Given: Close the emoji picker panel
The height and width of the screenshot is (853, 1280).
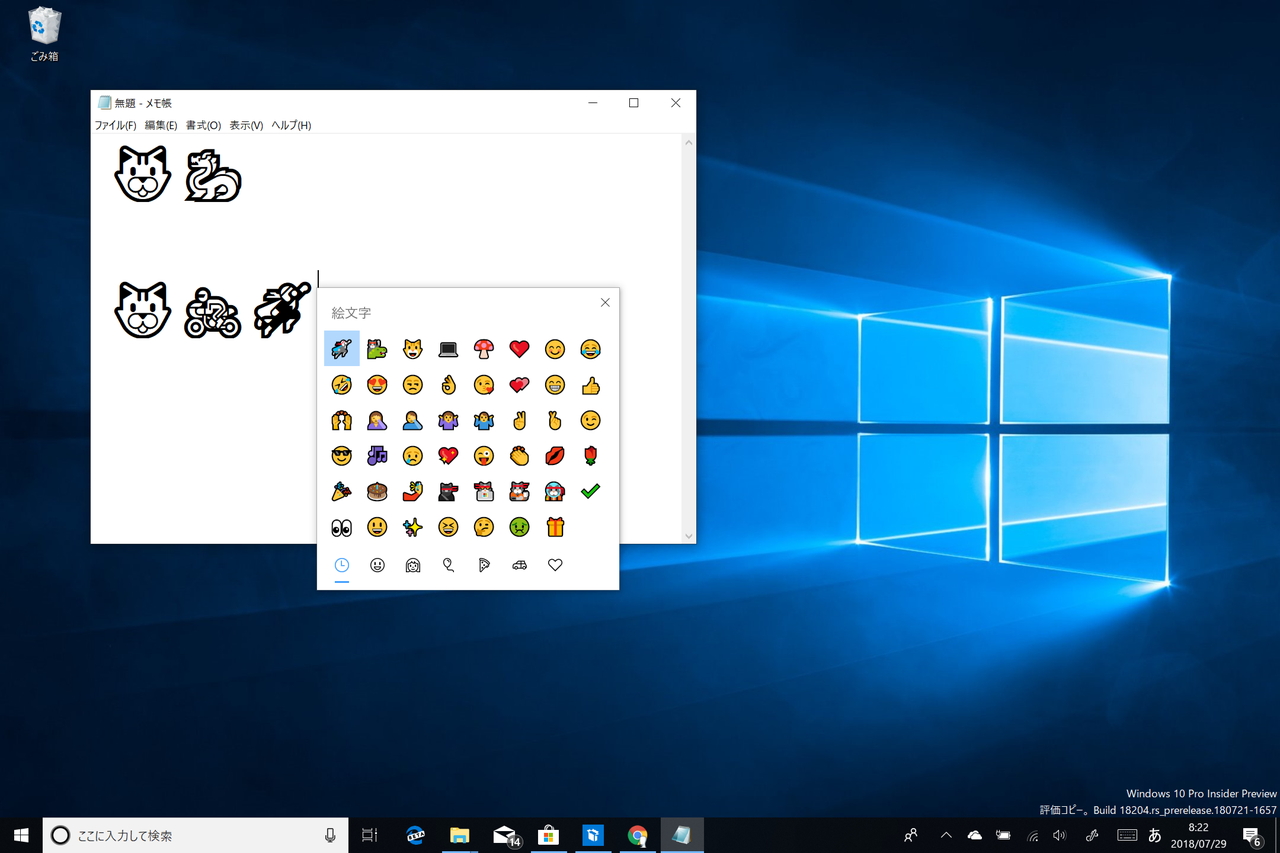Looking at the screenshot, I should coord(605,302).
